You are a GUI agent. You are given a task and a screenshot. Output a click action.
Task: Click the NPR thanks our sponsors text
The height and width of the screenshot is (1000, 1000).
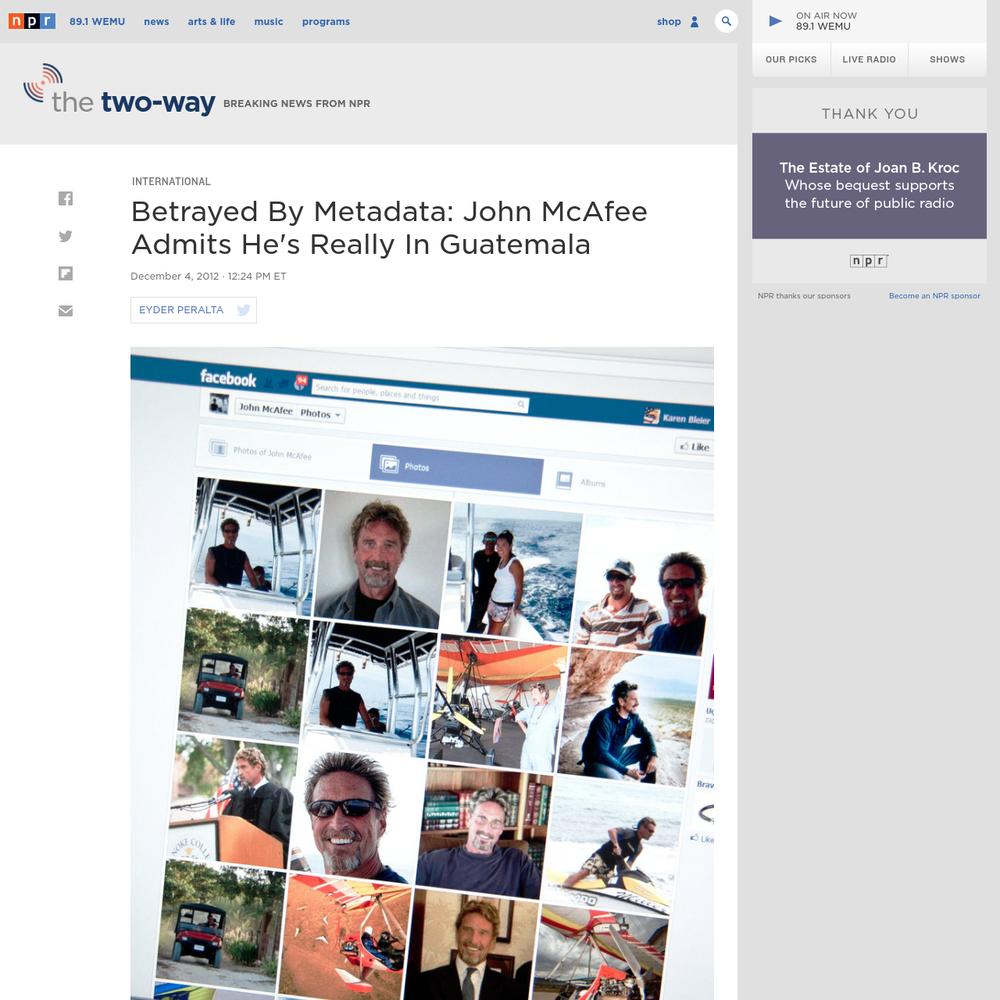(x=804, y=296)
